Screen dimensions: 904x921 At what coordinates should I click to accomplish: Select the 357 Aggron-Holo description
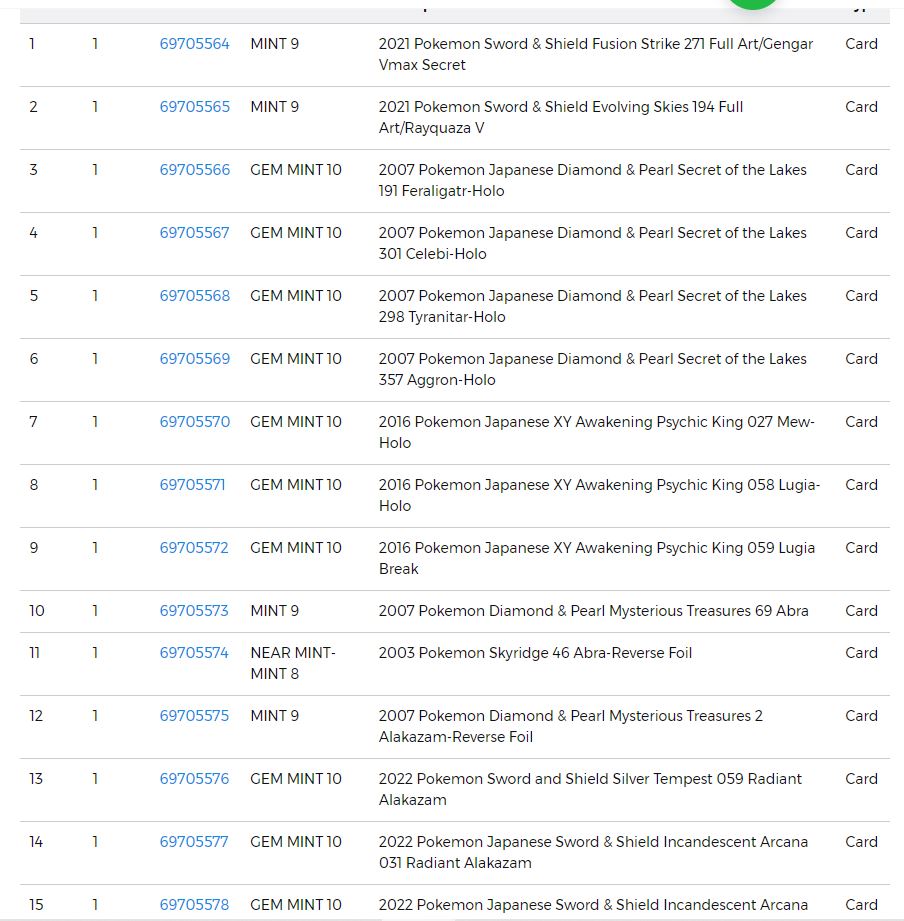pyautogui.click(x=593, y=369)
